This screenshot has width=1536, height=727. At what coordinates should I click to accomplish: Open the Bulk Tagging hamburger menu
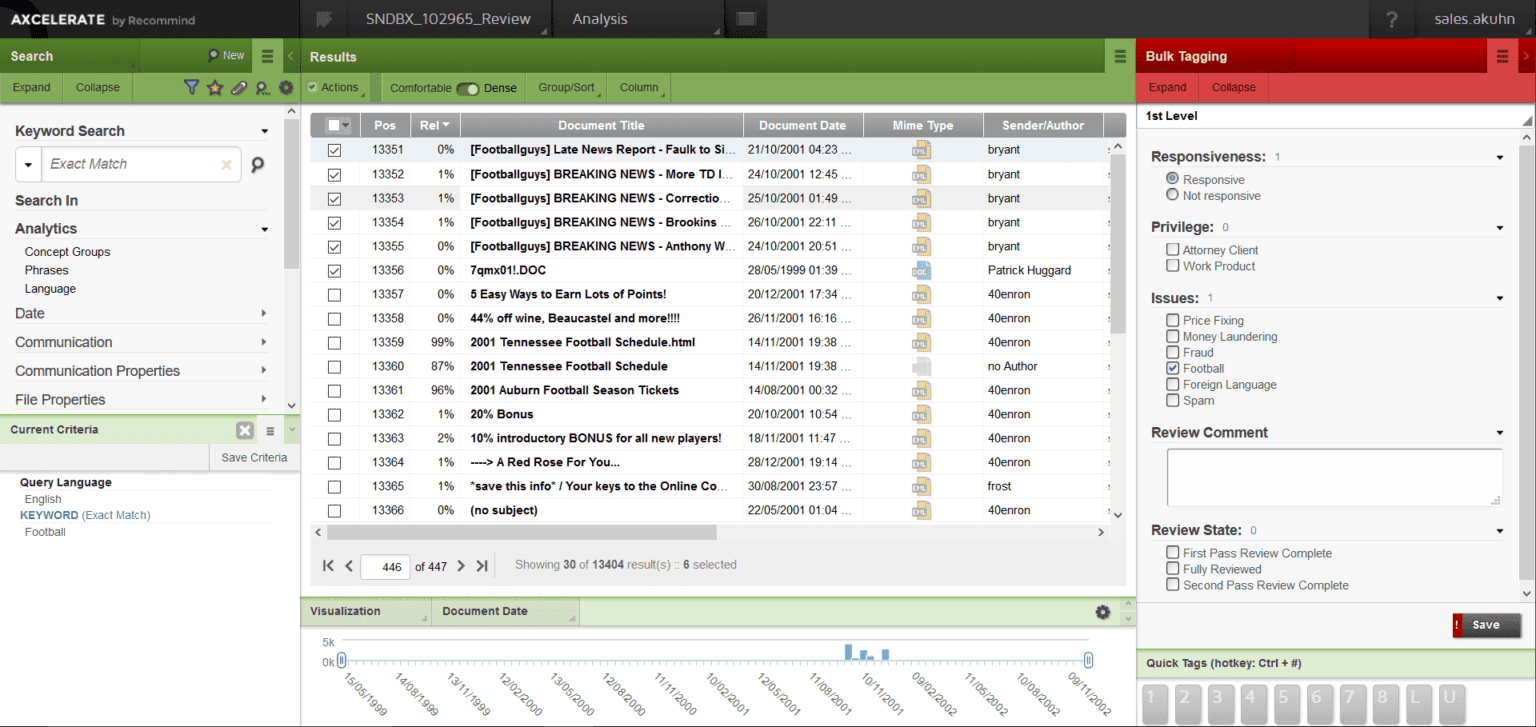(1502, 56)
